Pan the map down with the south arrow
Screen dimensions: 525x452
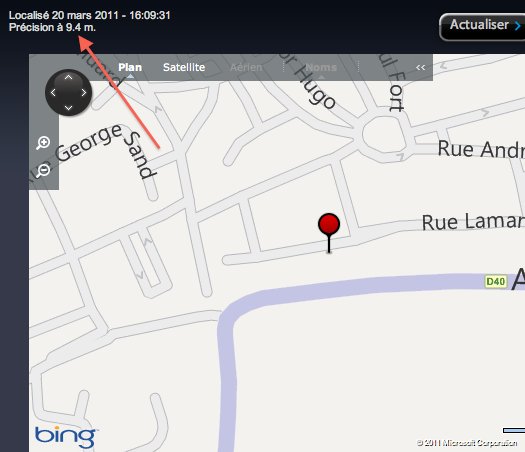coord(68,108)
